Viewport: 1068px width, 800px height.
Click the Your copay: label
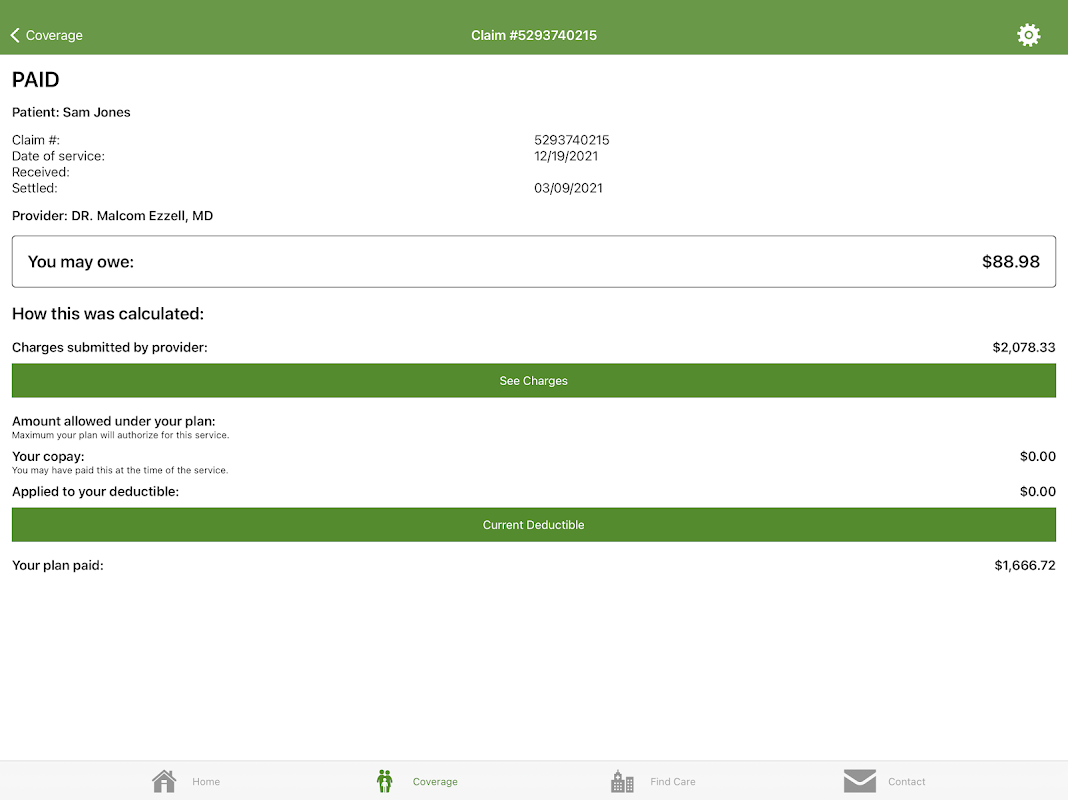click(48, 456)
